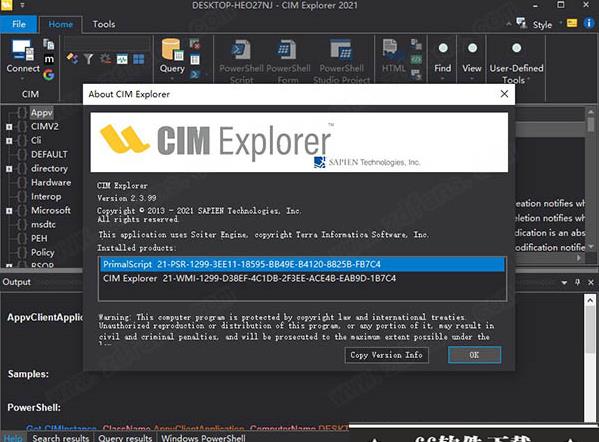Switch to the Home ribbon tab
599x442 pixels.
[60, 24]
